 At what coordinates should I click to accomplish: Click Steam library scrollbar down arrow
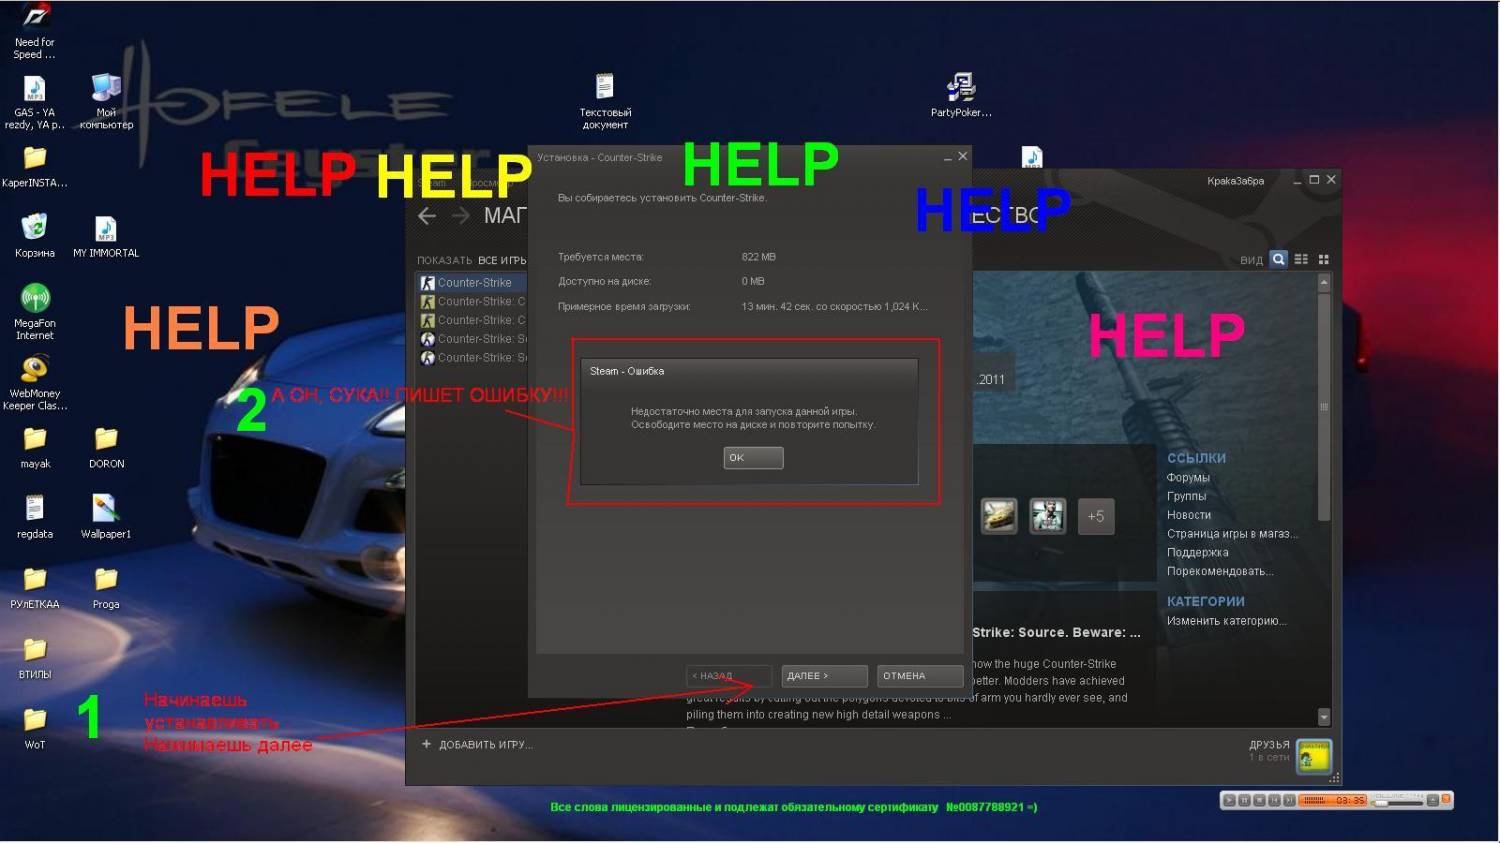pos(1324,716)
